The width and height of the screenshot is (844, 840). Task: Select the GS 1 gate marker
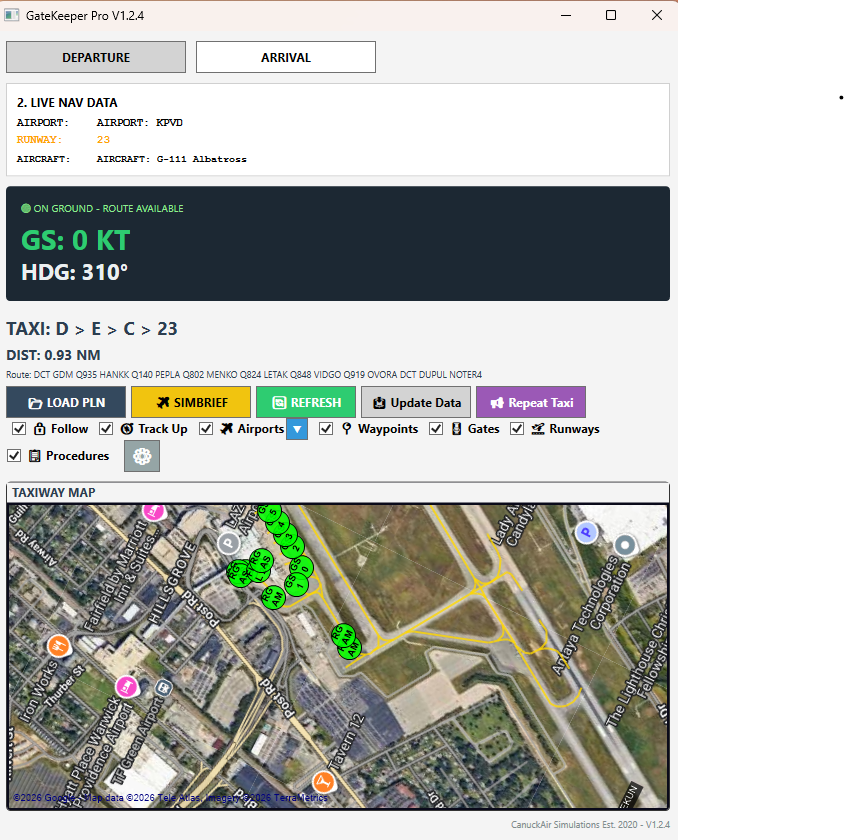[x=296, y=584]
